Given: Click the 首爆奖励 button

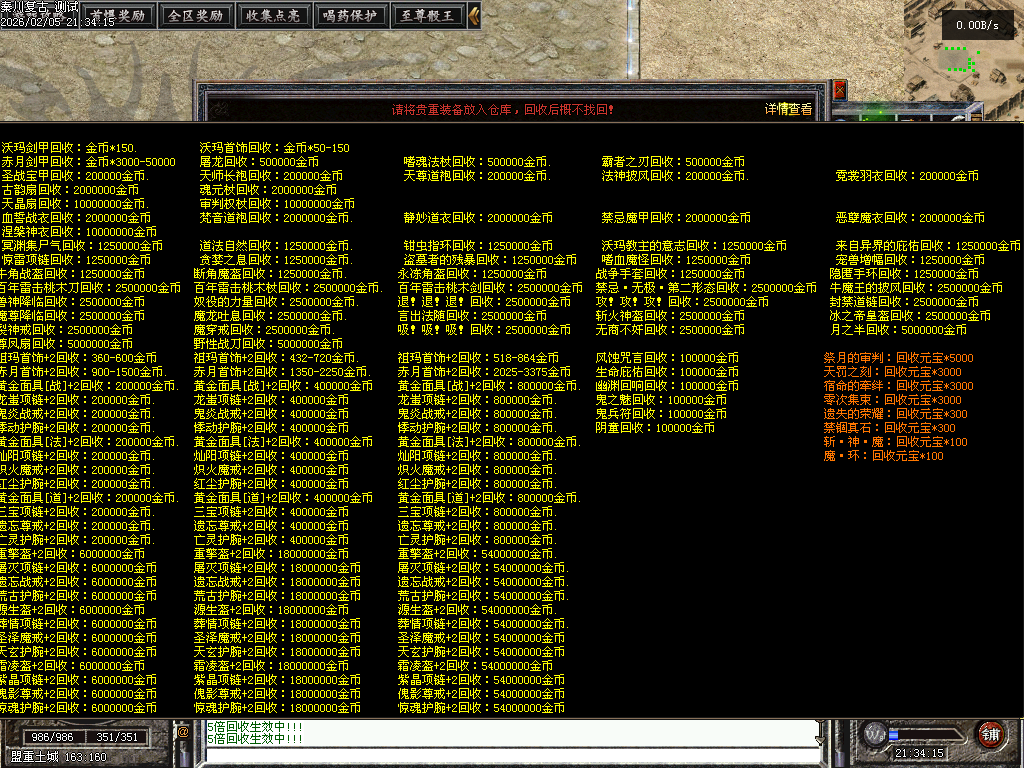Looking at the screenshot, I should tap(117, 16).
